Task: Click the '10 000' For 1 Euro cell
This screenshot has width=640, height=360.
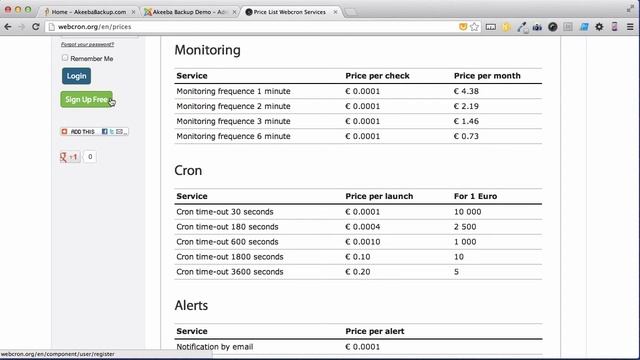Action: [x=467, y=212]
